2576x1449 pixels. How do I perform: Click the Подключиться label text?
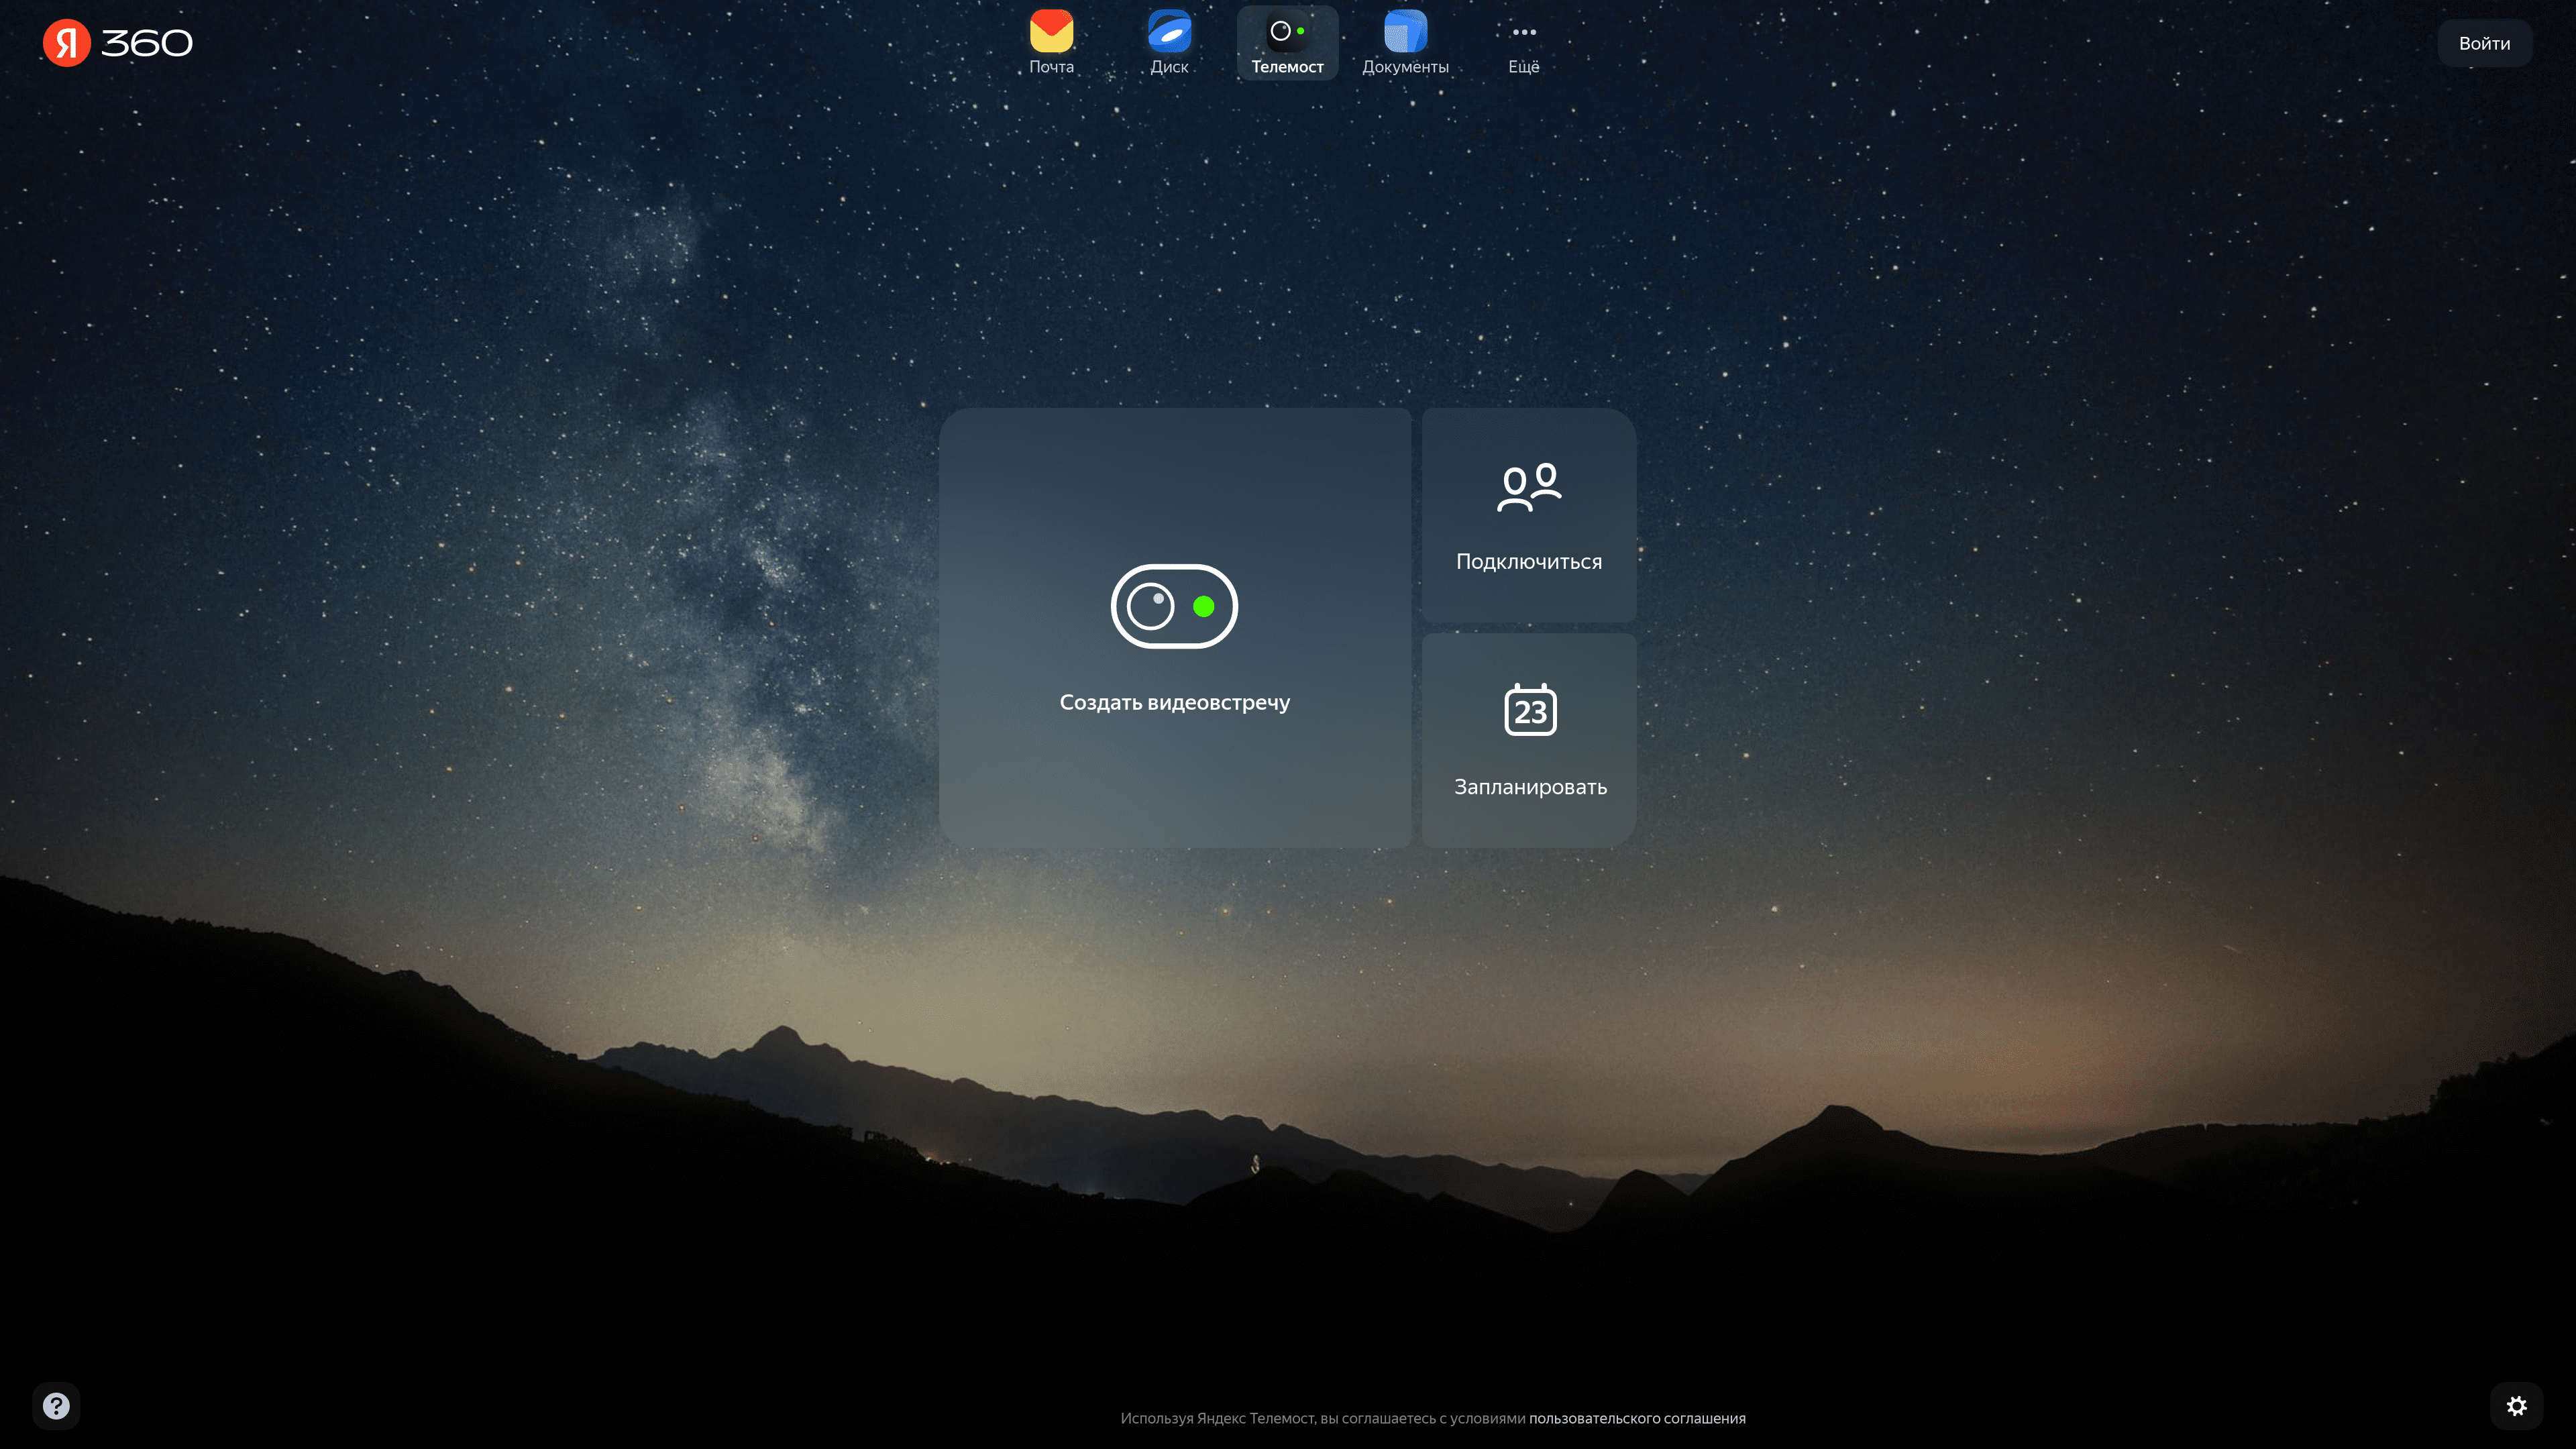click(x=1529, y=562)
